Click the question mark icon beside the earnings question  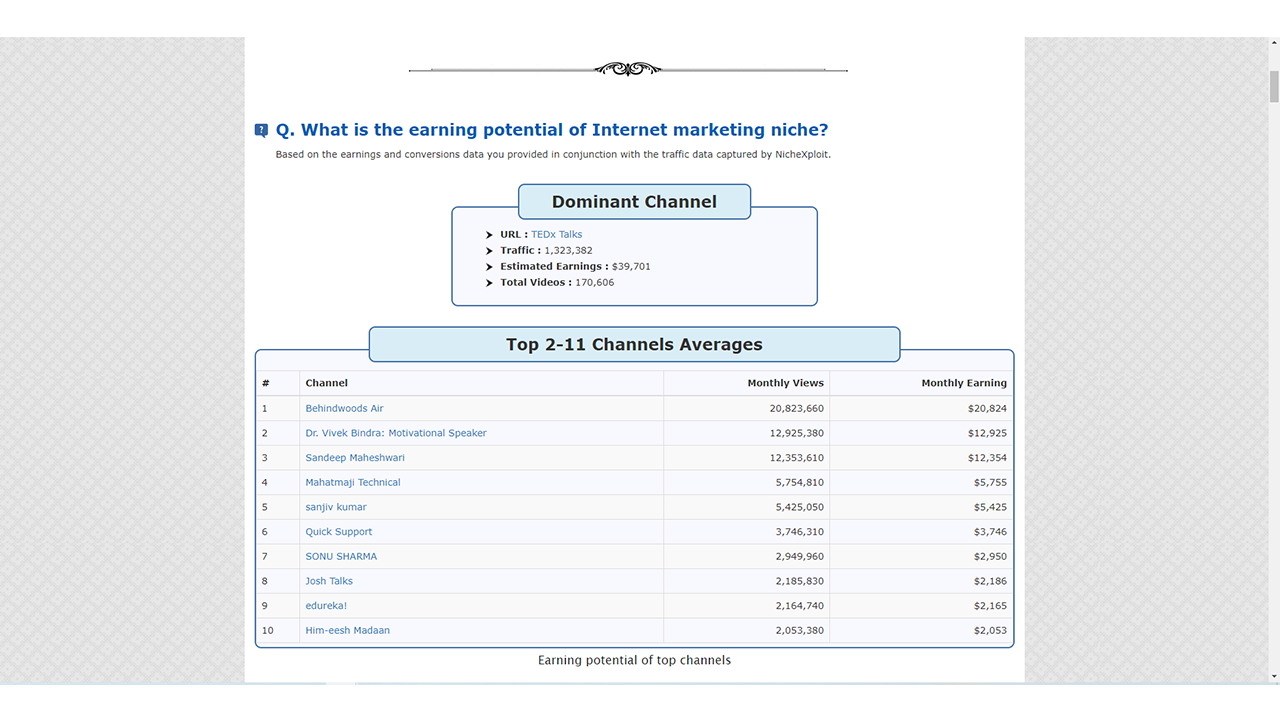(261, 130)
